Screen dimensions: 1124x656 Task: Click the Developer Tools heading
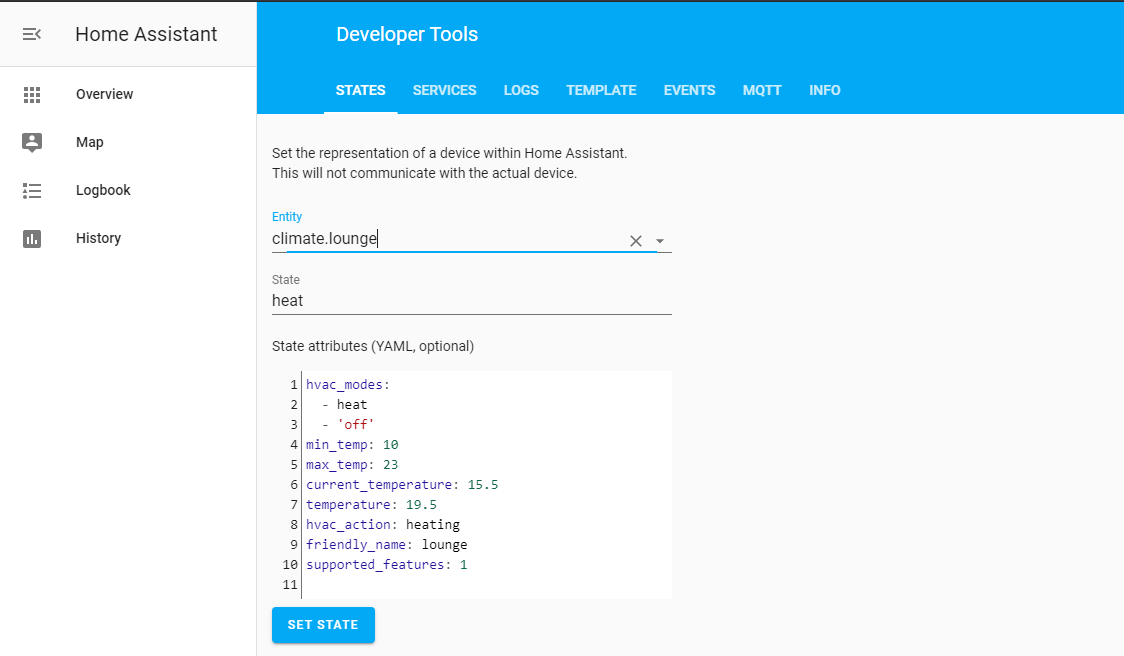(407, 34)
